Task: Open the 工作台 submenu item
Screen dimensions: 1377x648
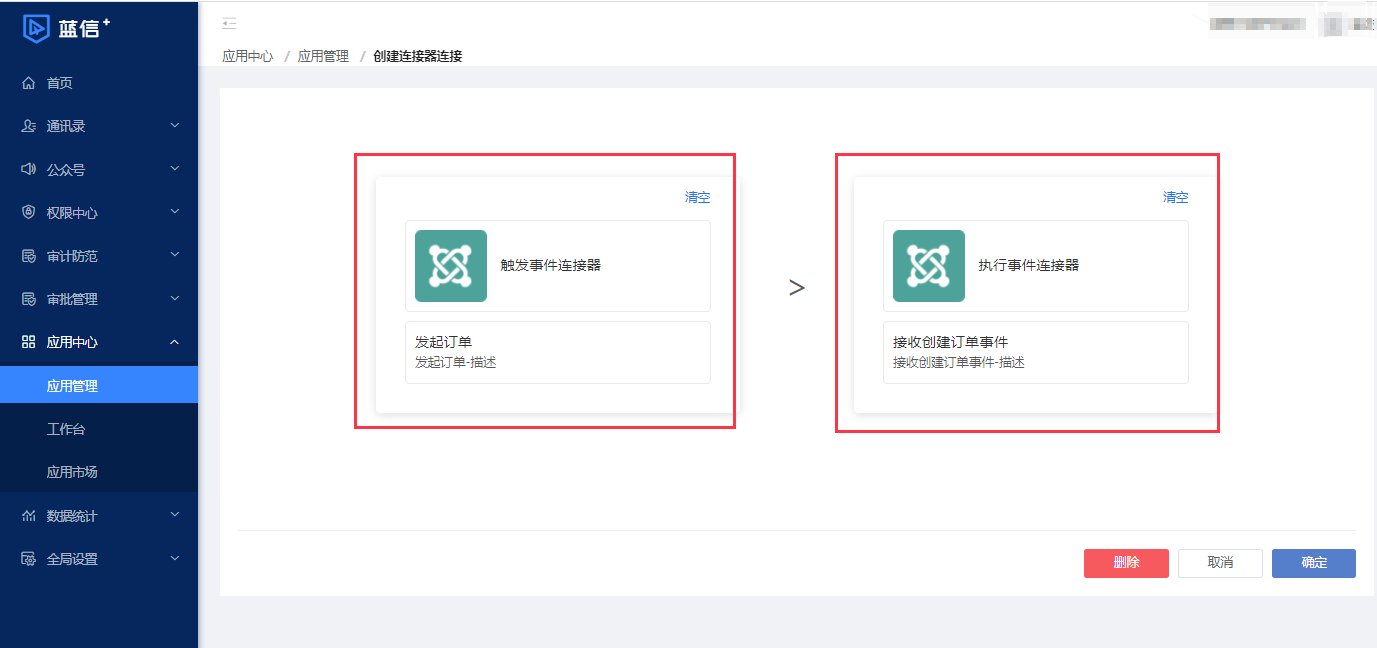Action: pyautogui.click(x=99, y=429)
